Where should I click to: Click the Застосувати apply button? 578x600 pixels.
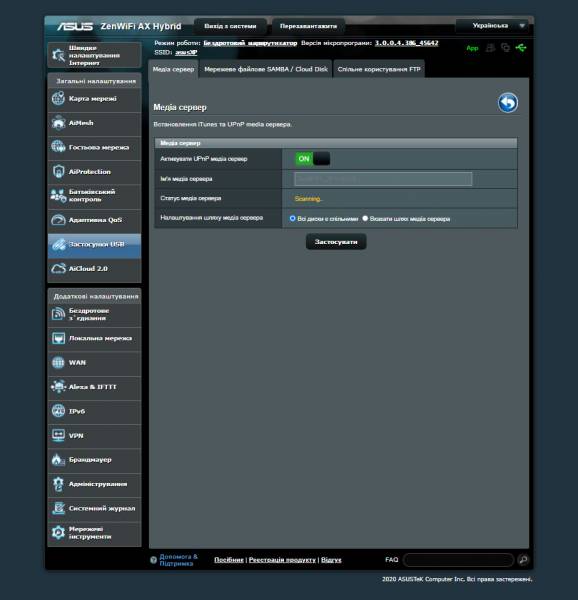pos(336,242)
